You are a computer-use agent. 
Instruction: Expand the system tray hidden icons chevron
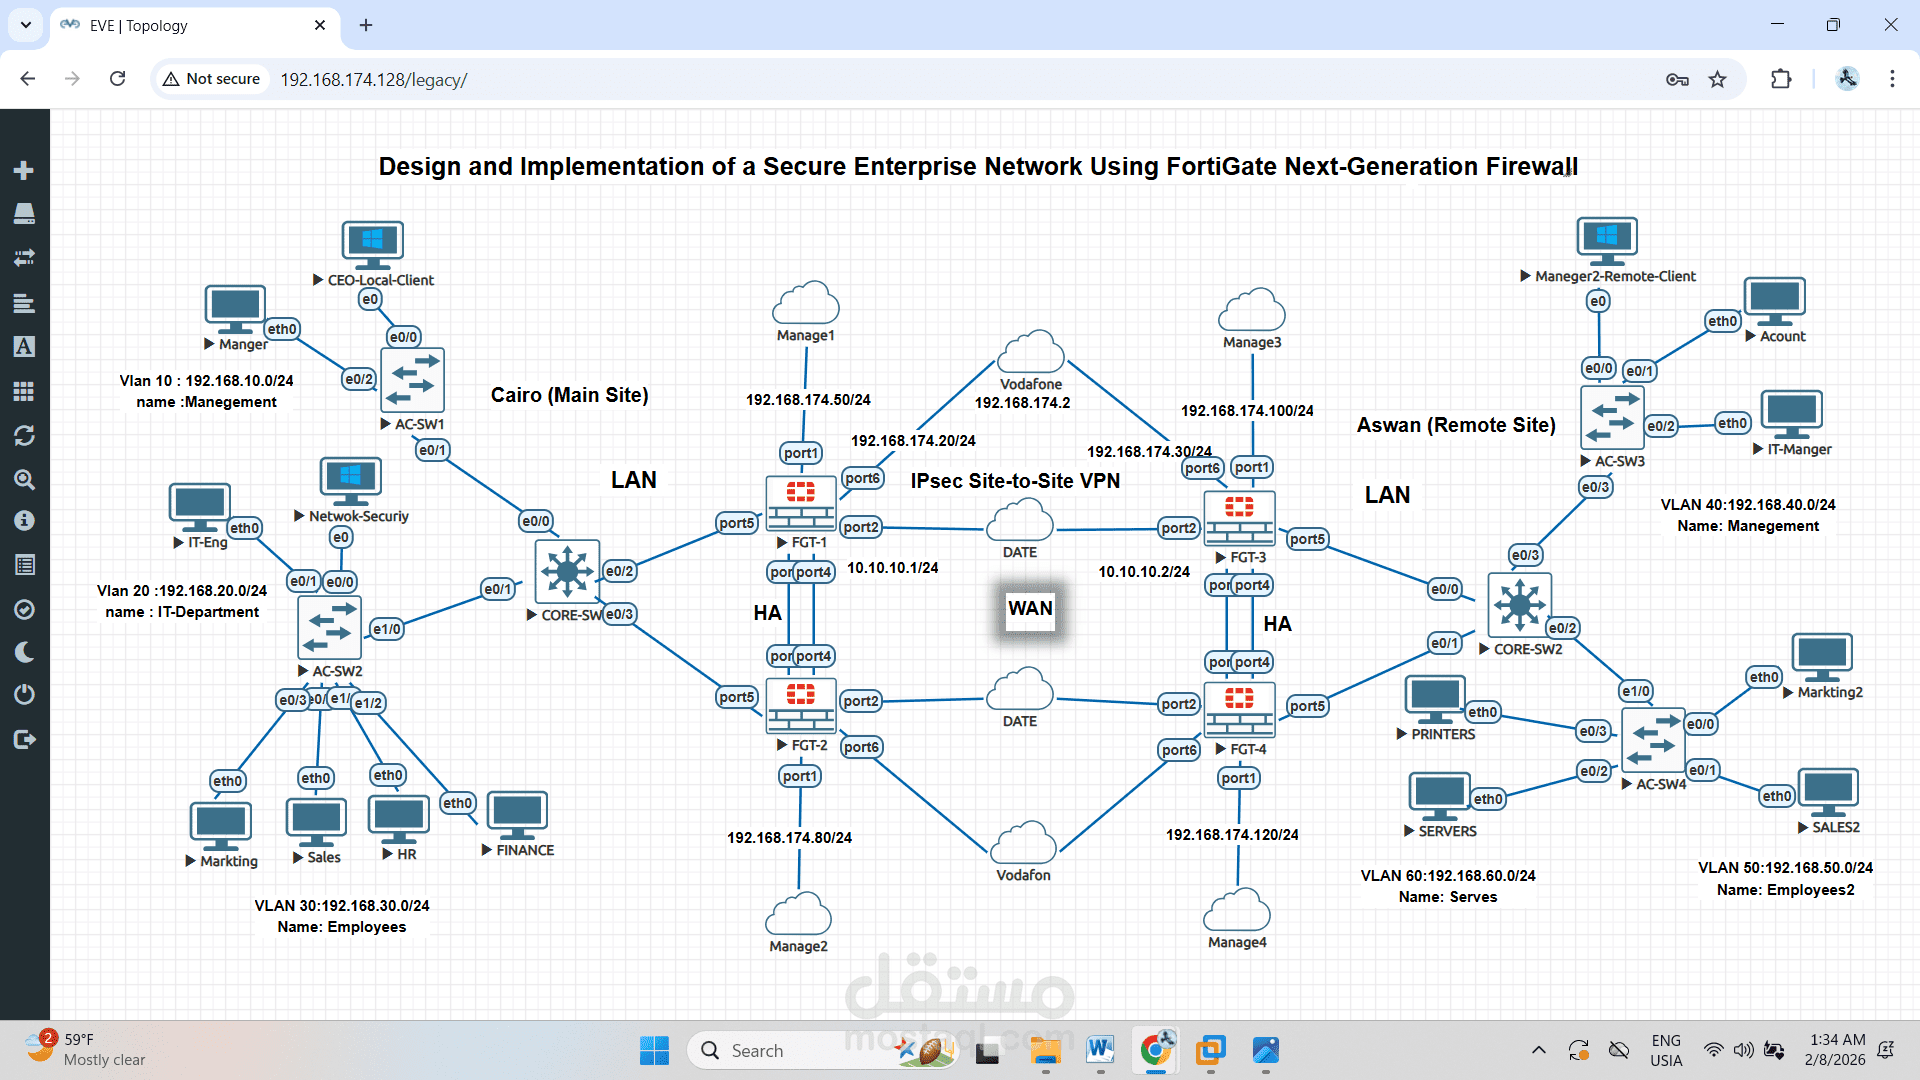click(1538, 1051)
